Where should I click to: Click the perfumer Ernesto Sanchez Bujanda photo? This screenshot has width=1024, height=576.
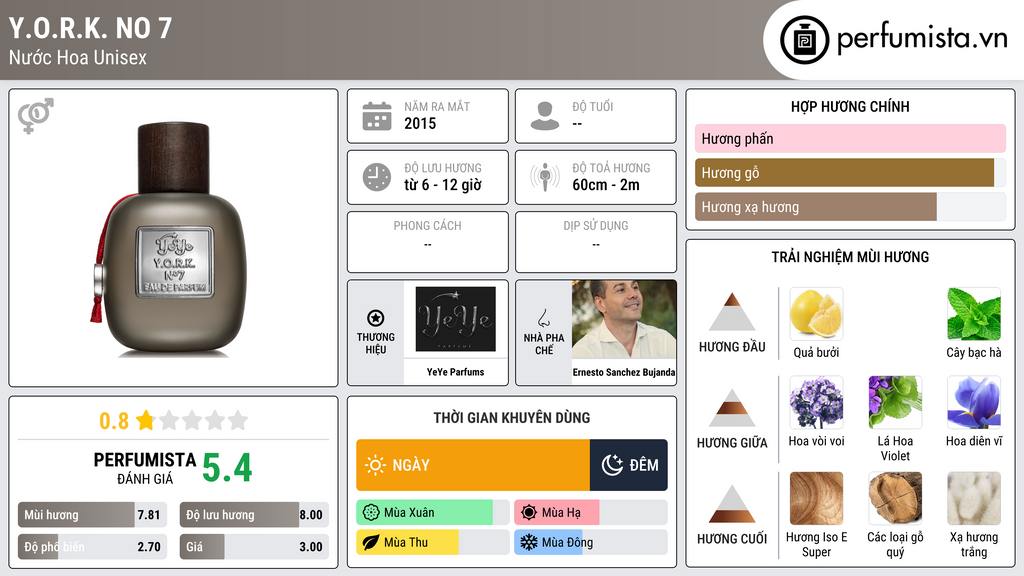624,319
